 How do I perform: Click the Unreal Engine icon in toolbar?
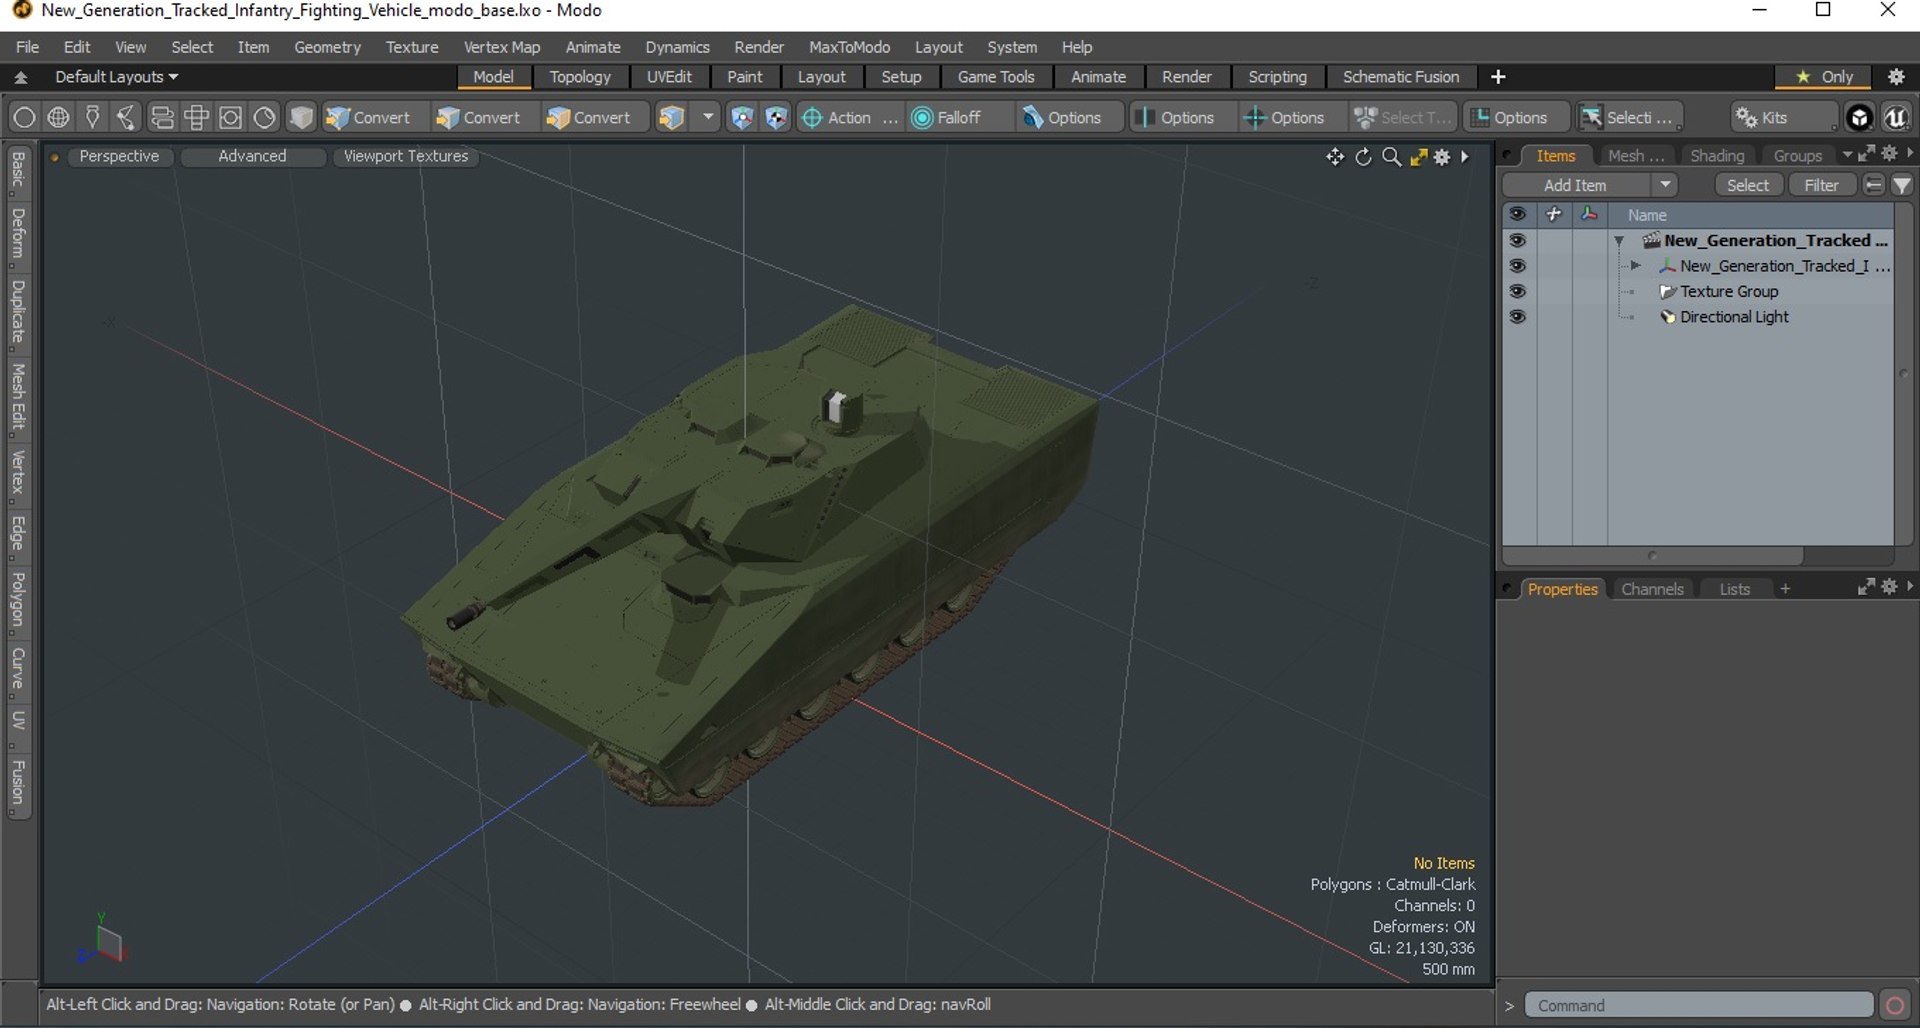pyautogui.click(x=1896, y=117)
